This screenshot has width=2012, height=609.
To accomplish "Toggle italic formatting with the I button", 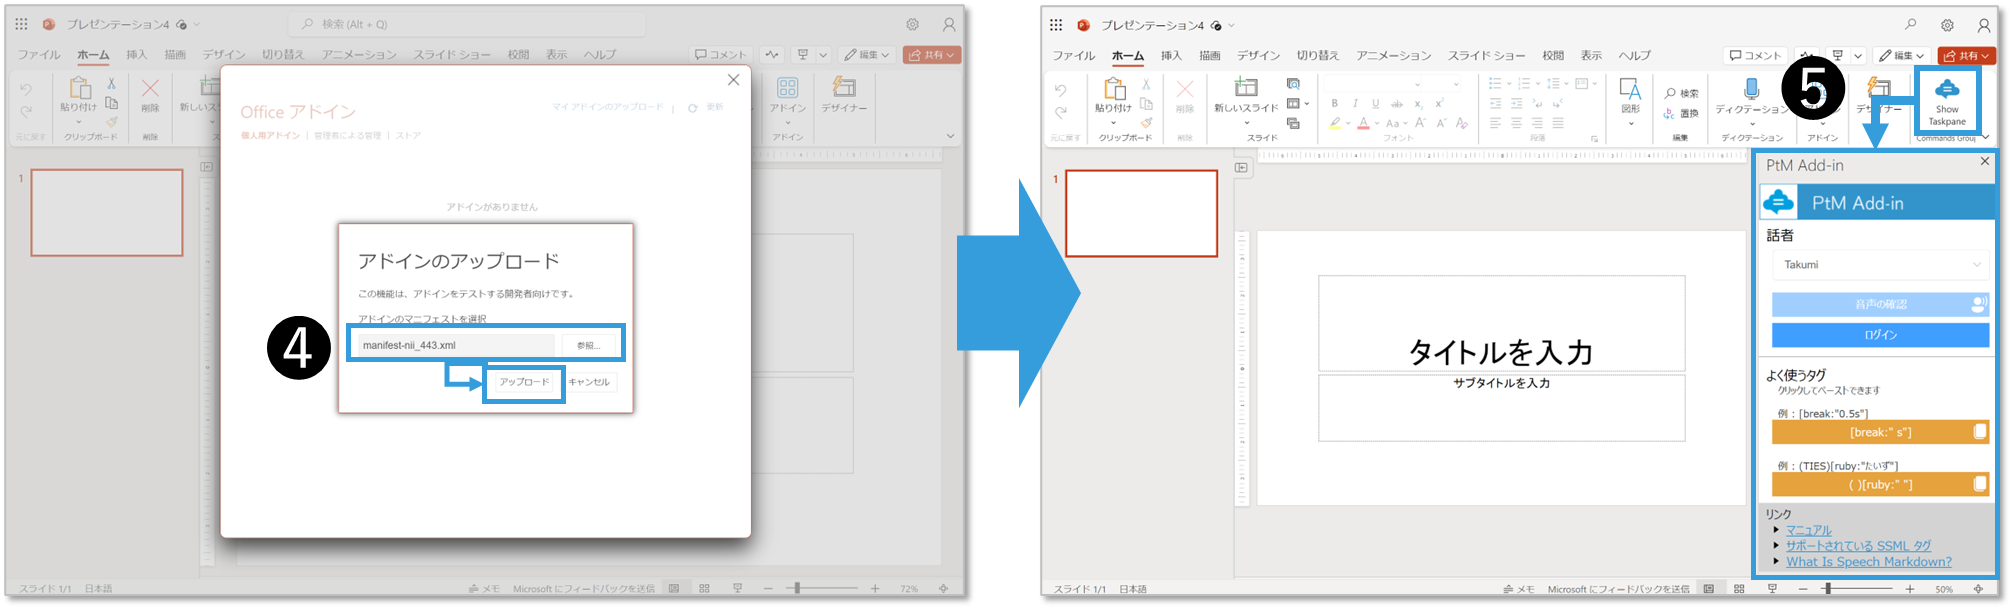I will 1355,104.
